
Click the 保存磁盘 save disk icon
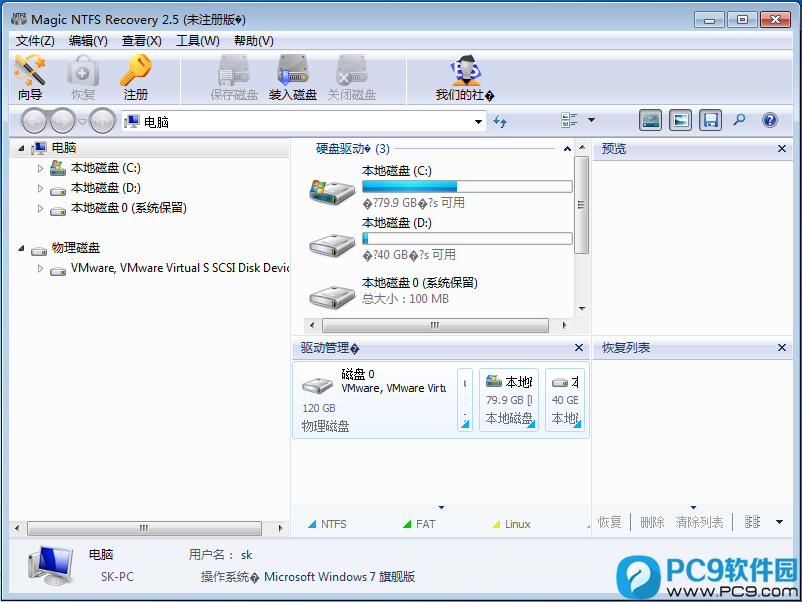coord(234,78)
